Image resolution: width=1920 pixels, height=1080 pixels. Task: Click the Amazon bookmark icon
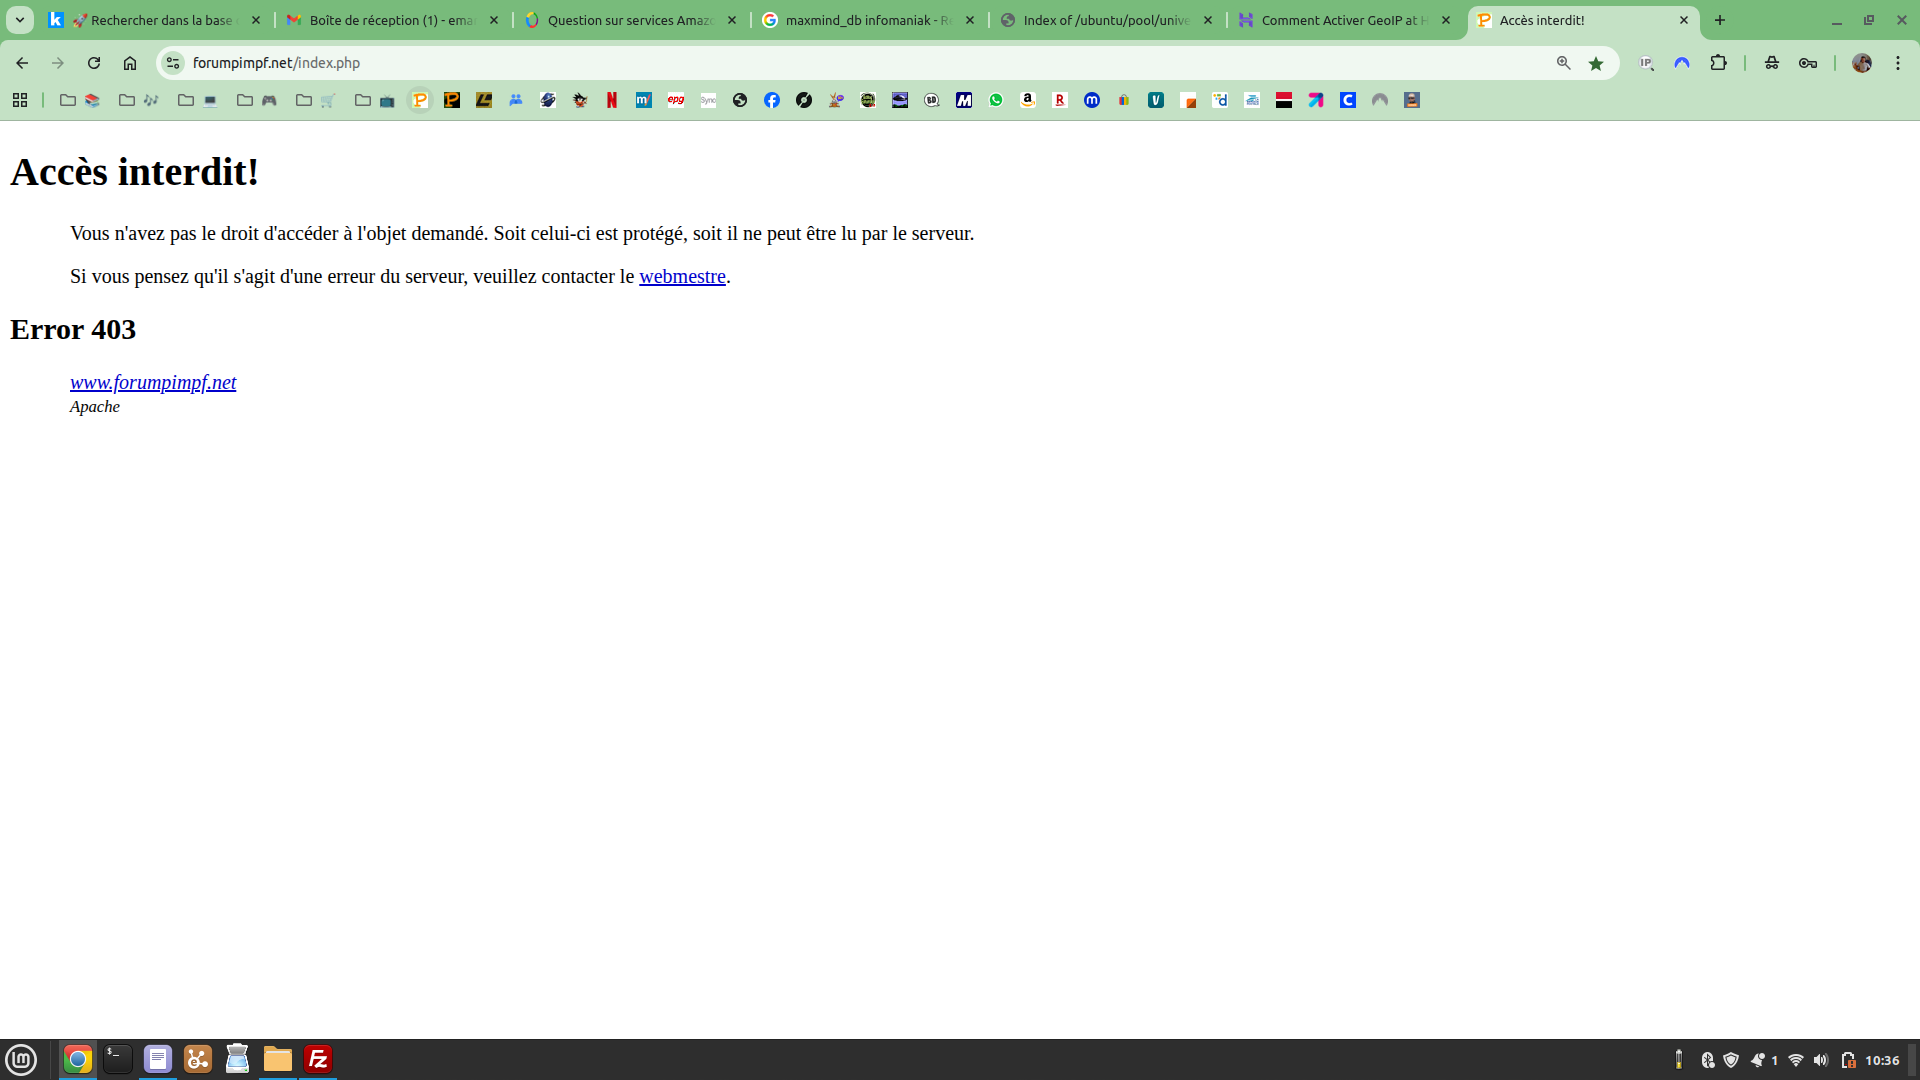pos(1028,100)
